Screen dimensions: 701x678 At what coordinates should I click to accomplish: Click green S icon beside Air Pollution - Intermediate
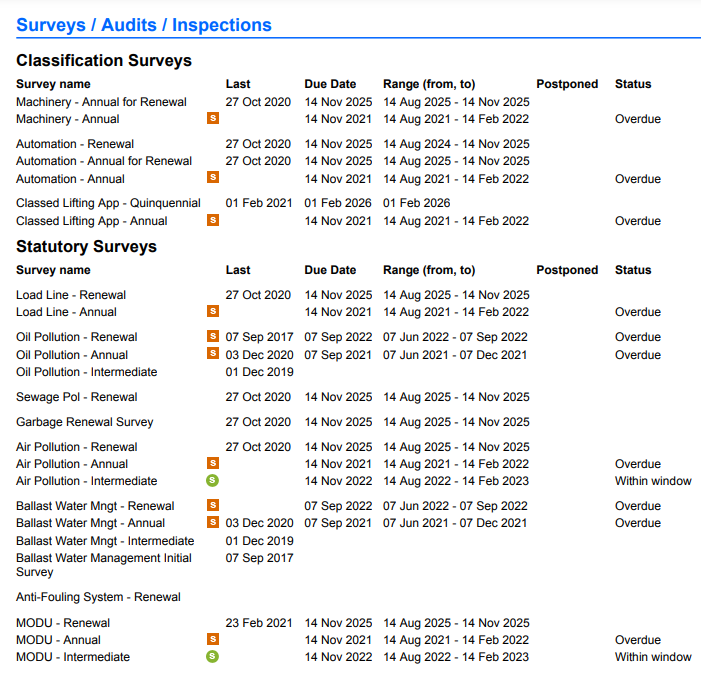[212, 481]
